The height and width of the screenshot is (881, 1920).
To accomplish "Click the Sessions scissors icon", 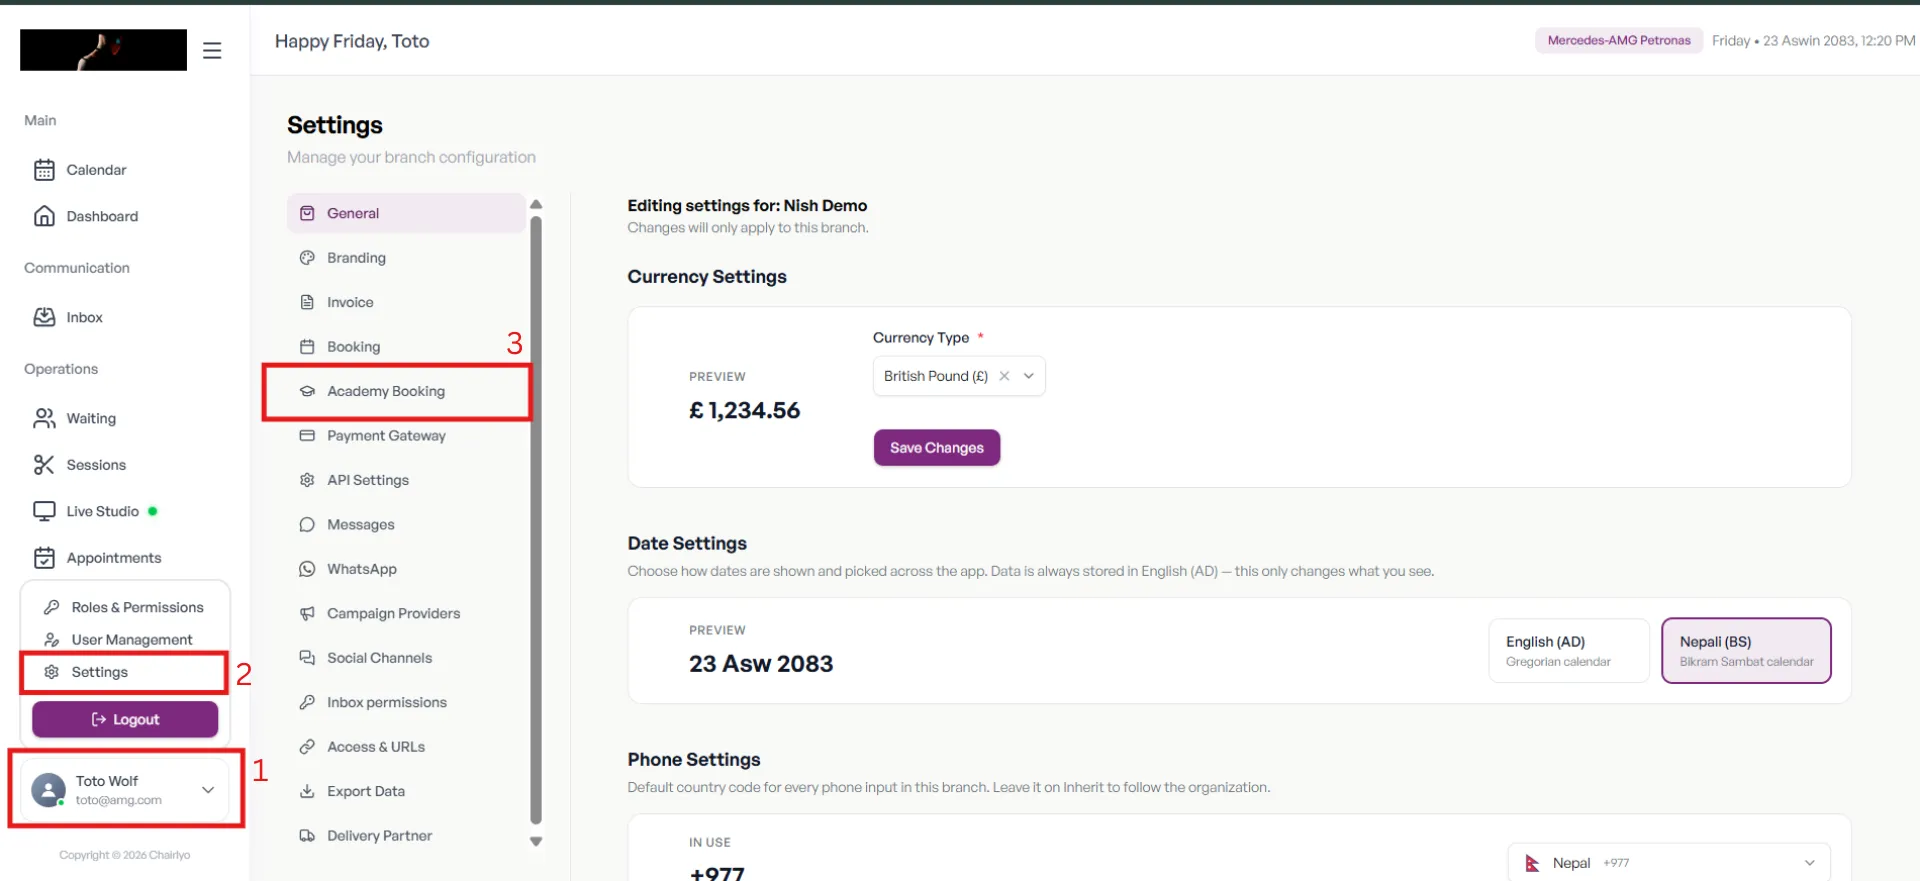I will point(44,465).
